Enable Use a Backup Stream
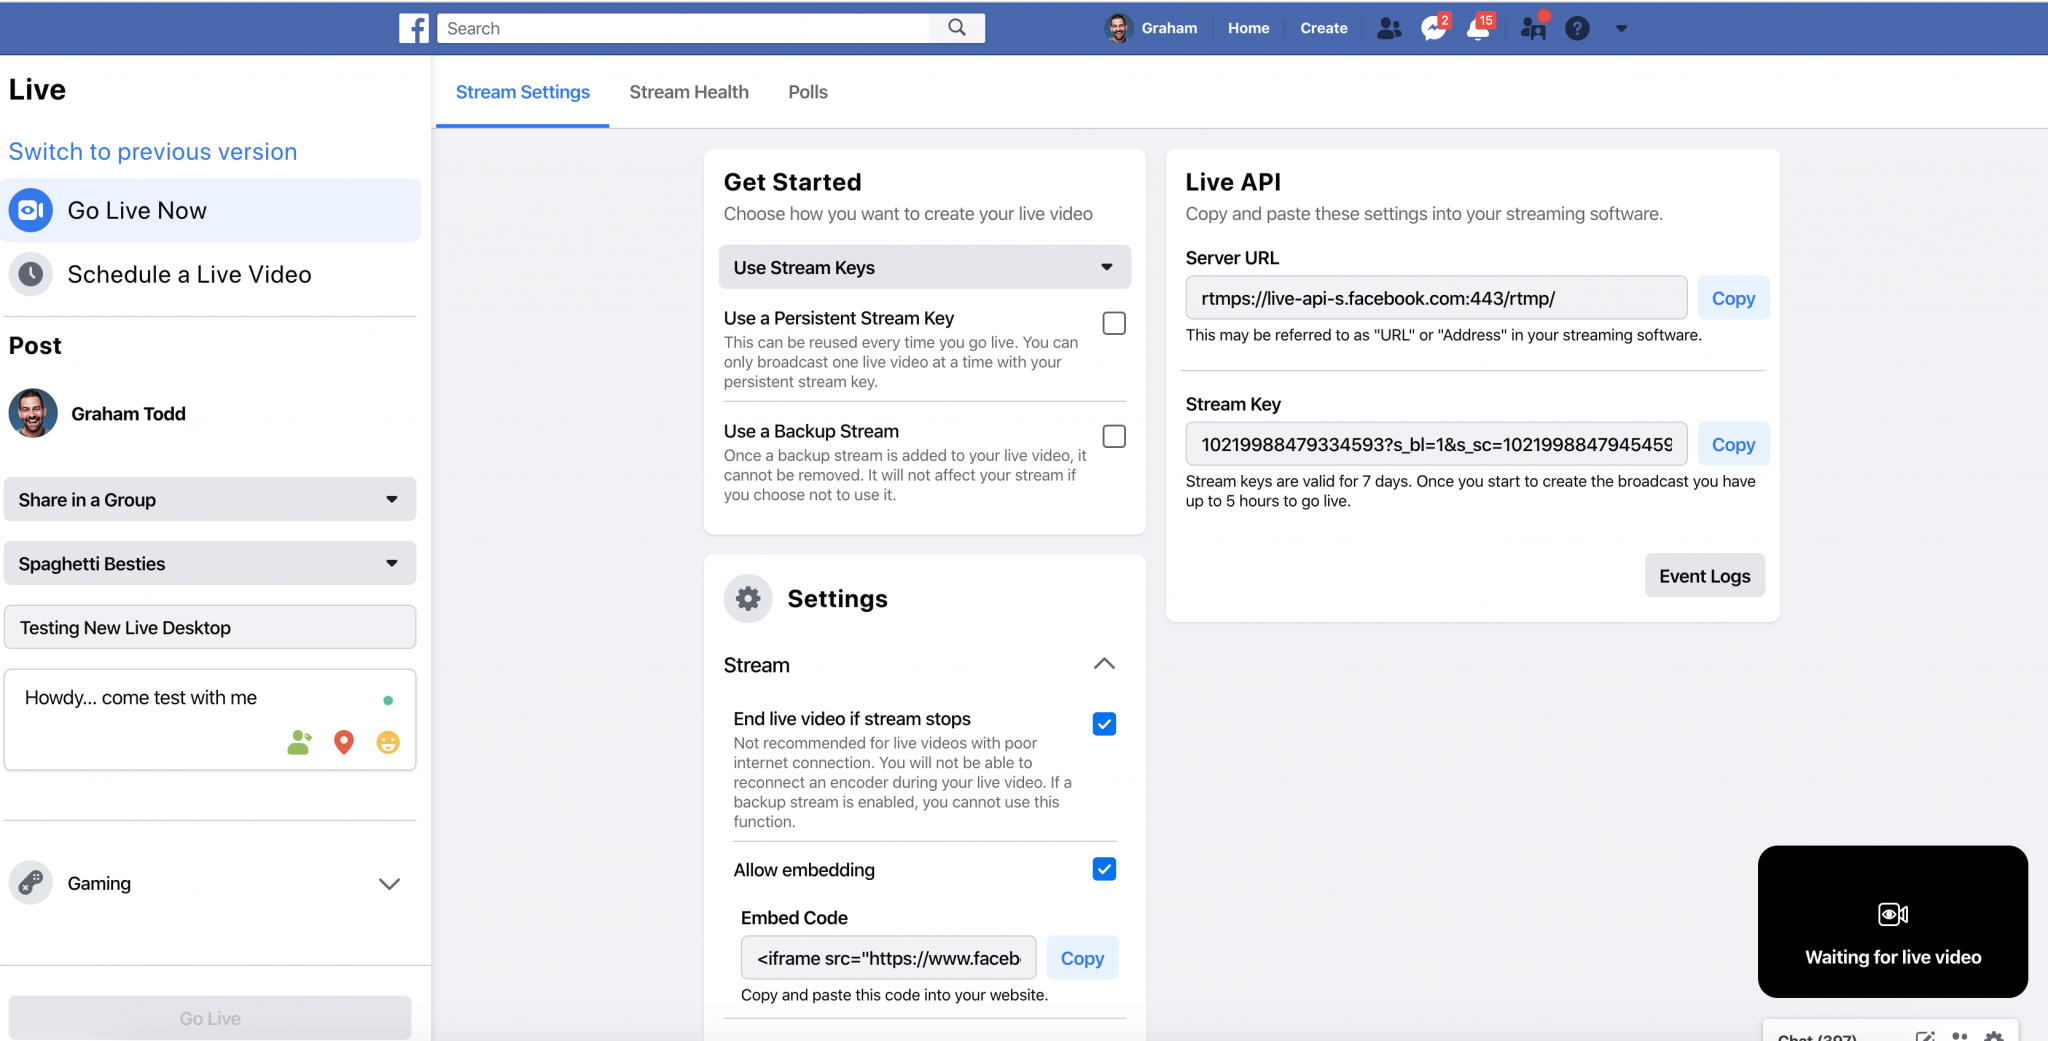Viewport: 2048px width, 1041px height. point(1113,436)
